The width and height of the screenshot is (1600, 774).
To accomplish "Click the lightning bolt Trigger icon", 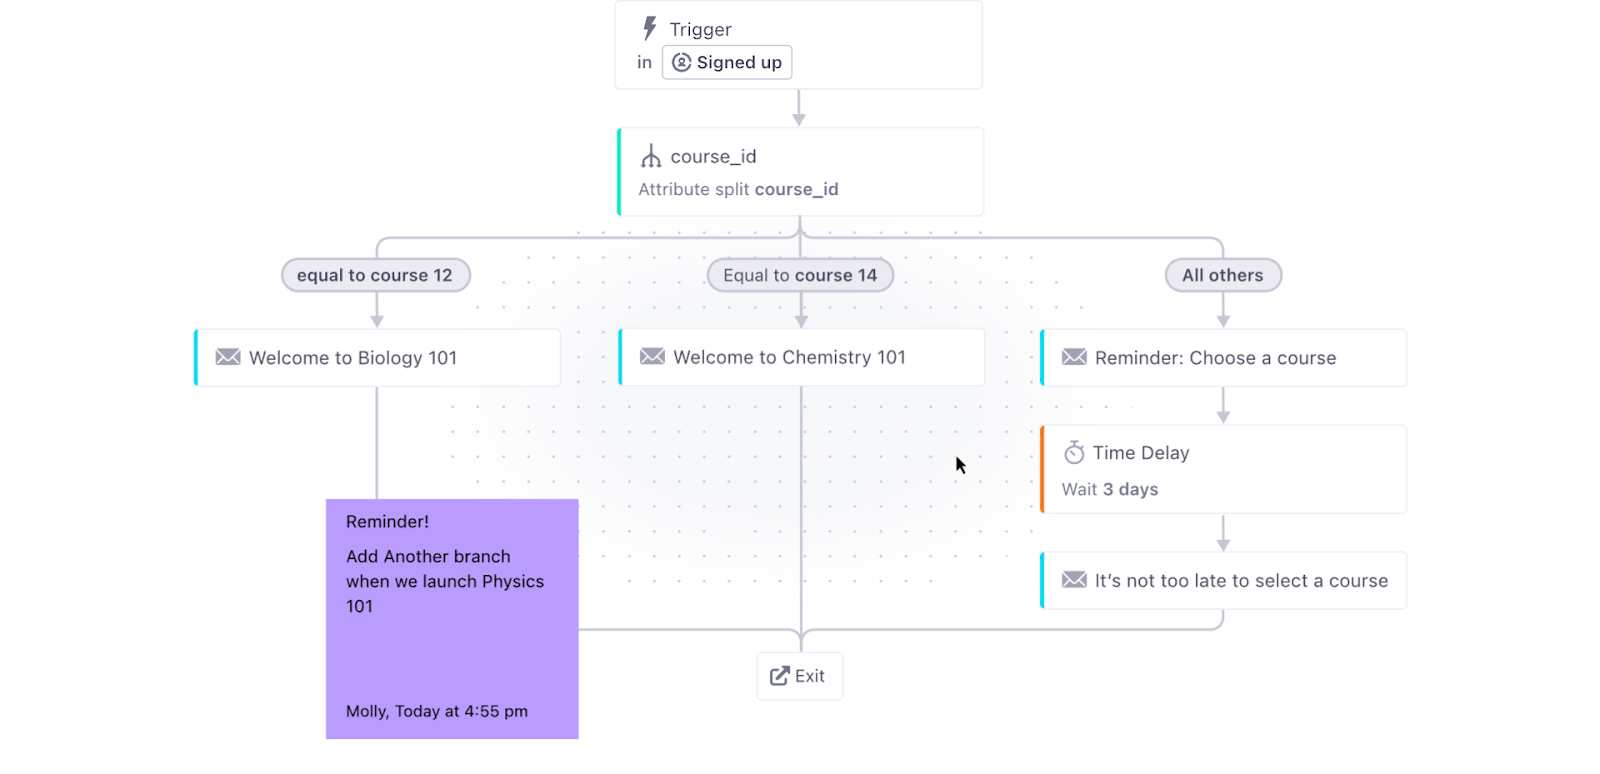I will pyautogui.click(x=650, y=28).
